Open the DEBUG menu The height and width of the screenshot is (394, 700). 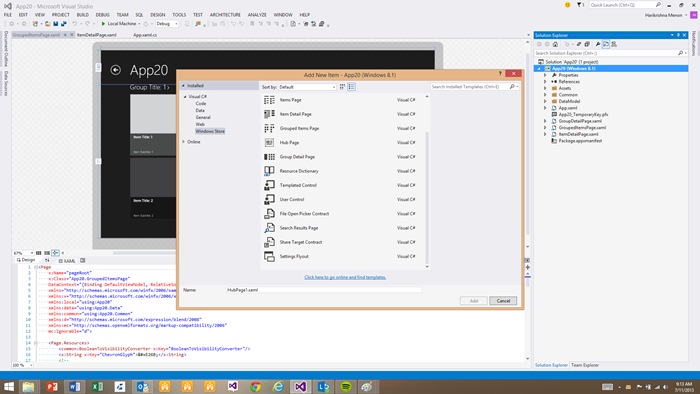(102, 15)
